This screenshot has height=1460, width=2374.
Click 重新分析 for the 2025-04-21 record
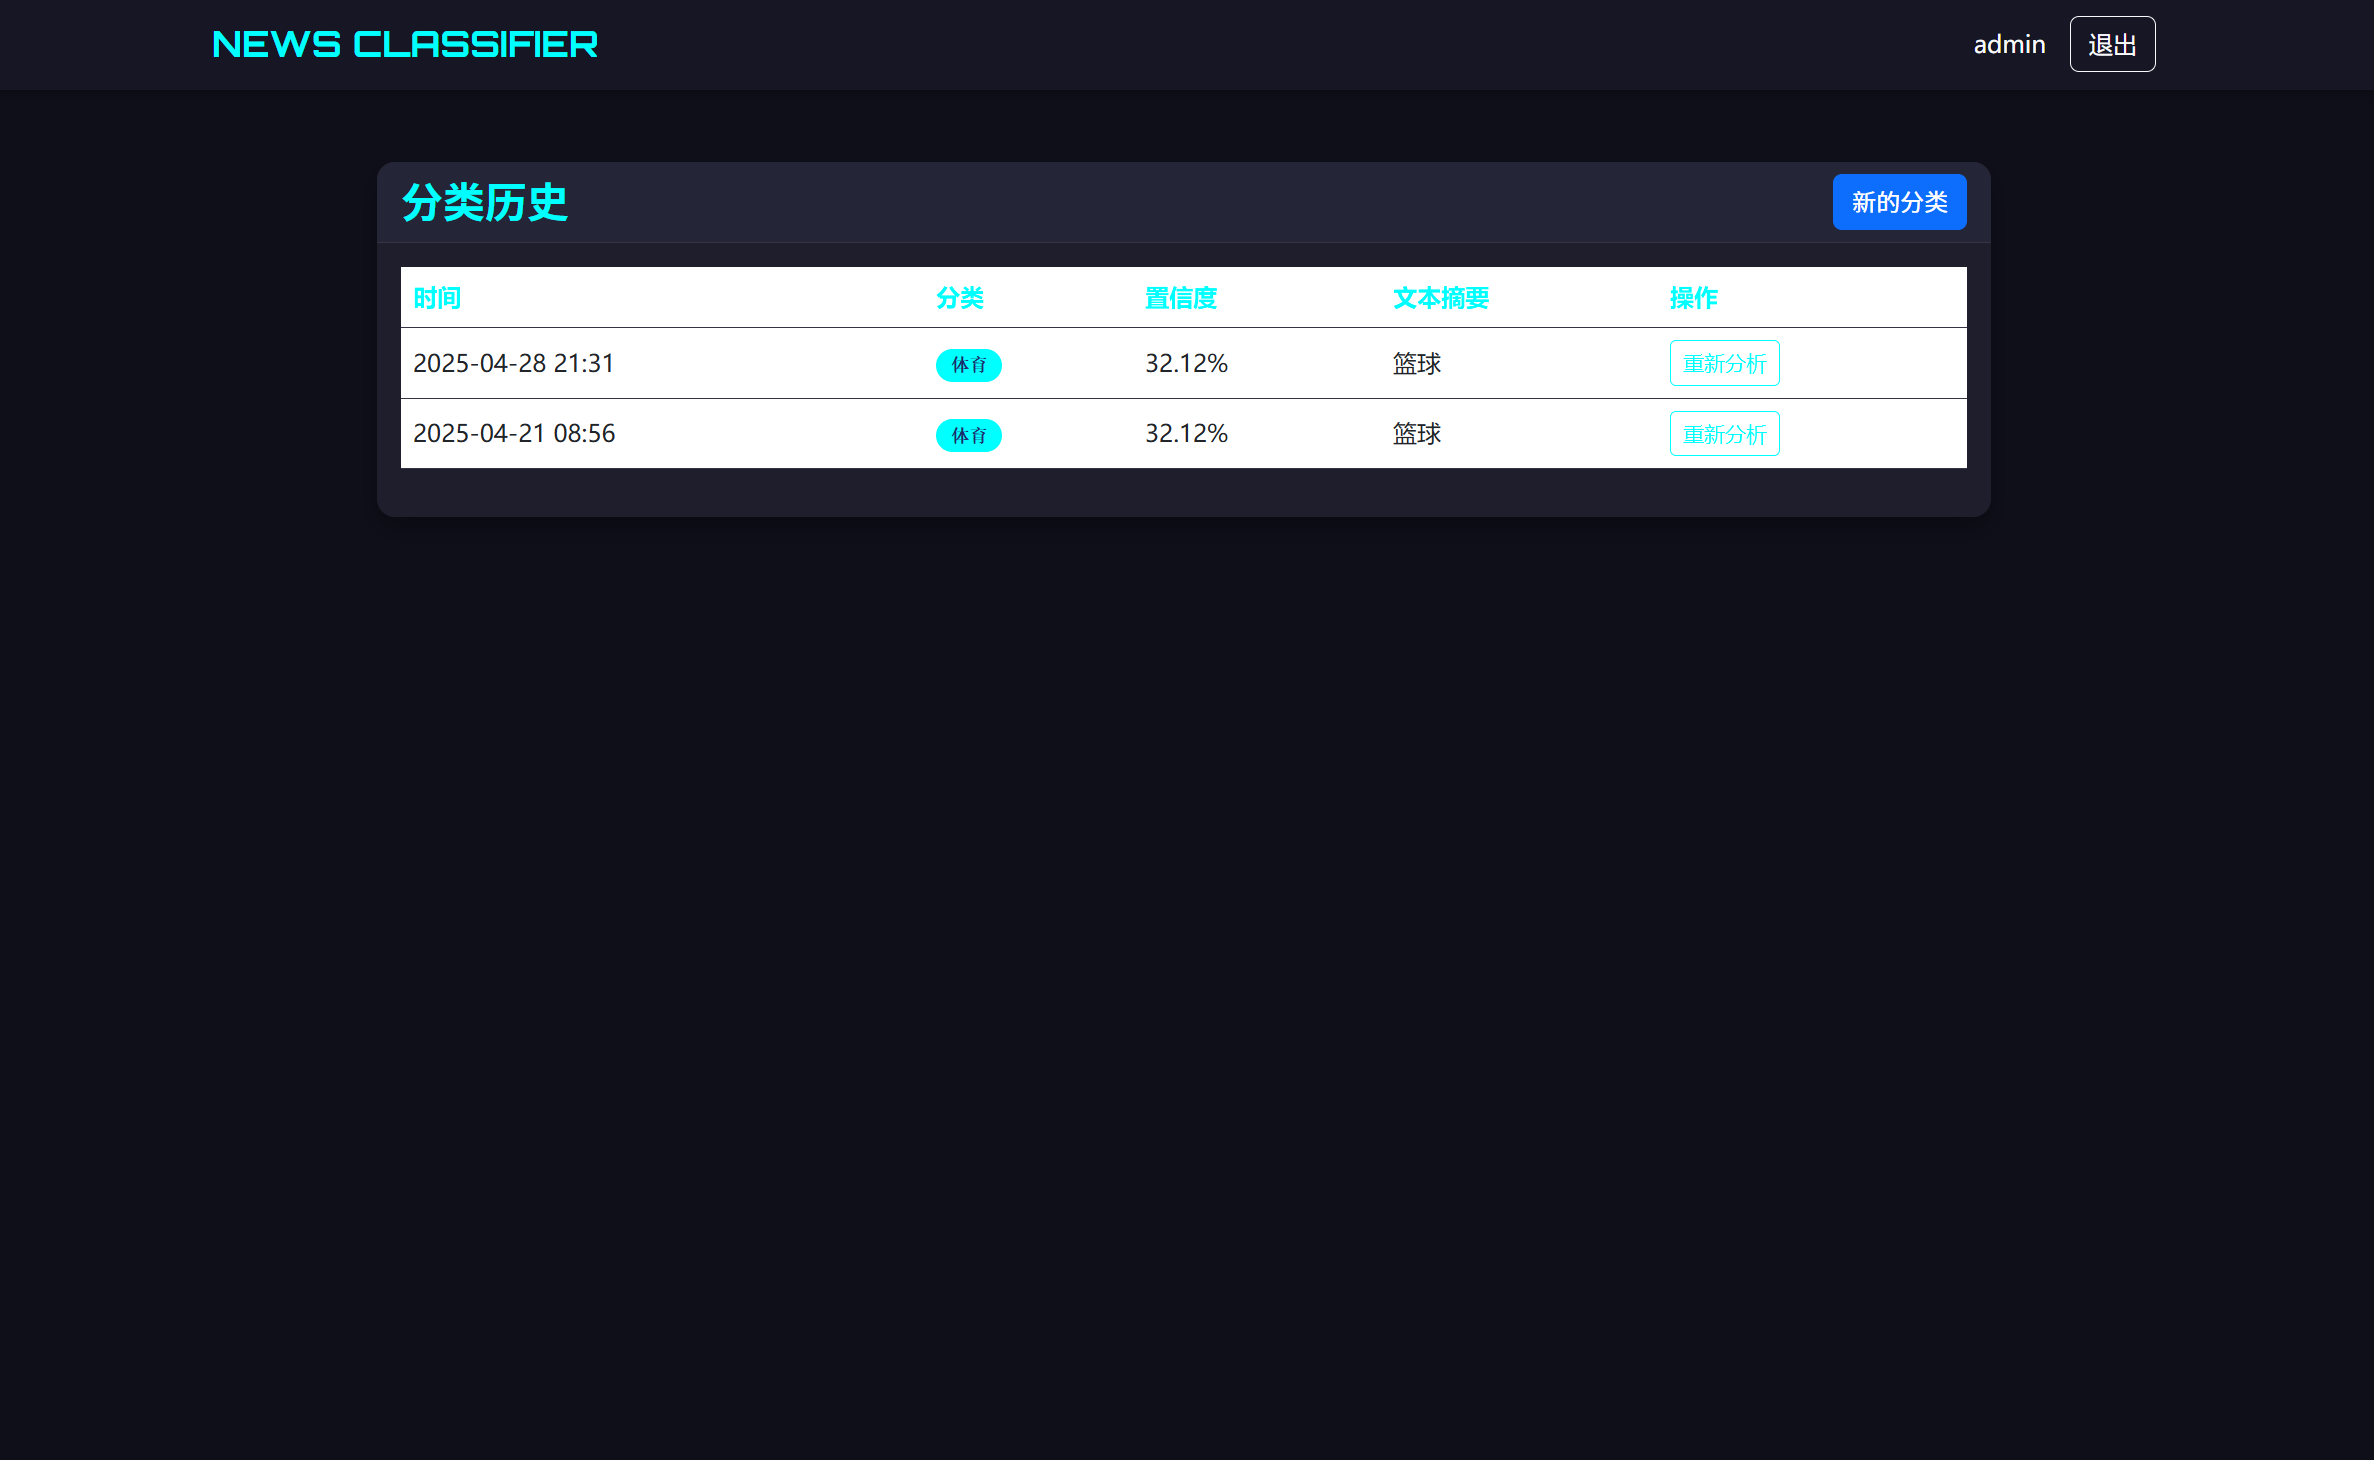coord(1724,434)
